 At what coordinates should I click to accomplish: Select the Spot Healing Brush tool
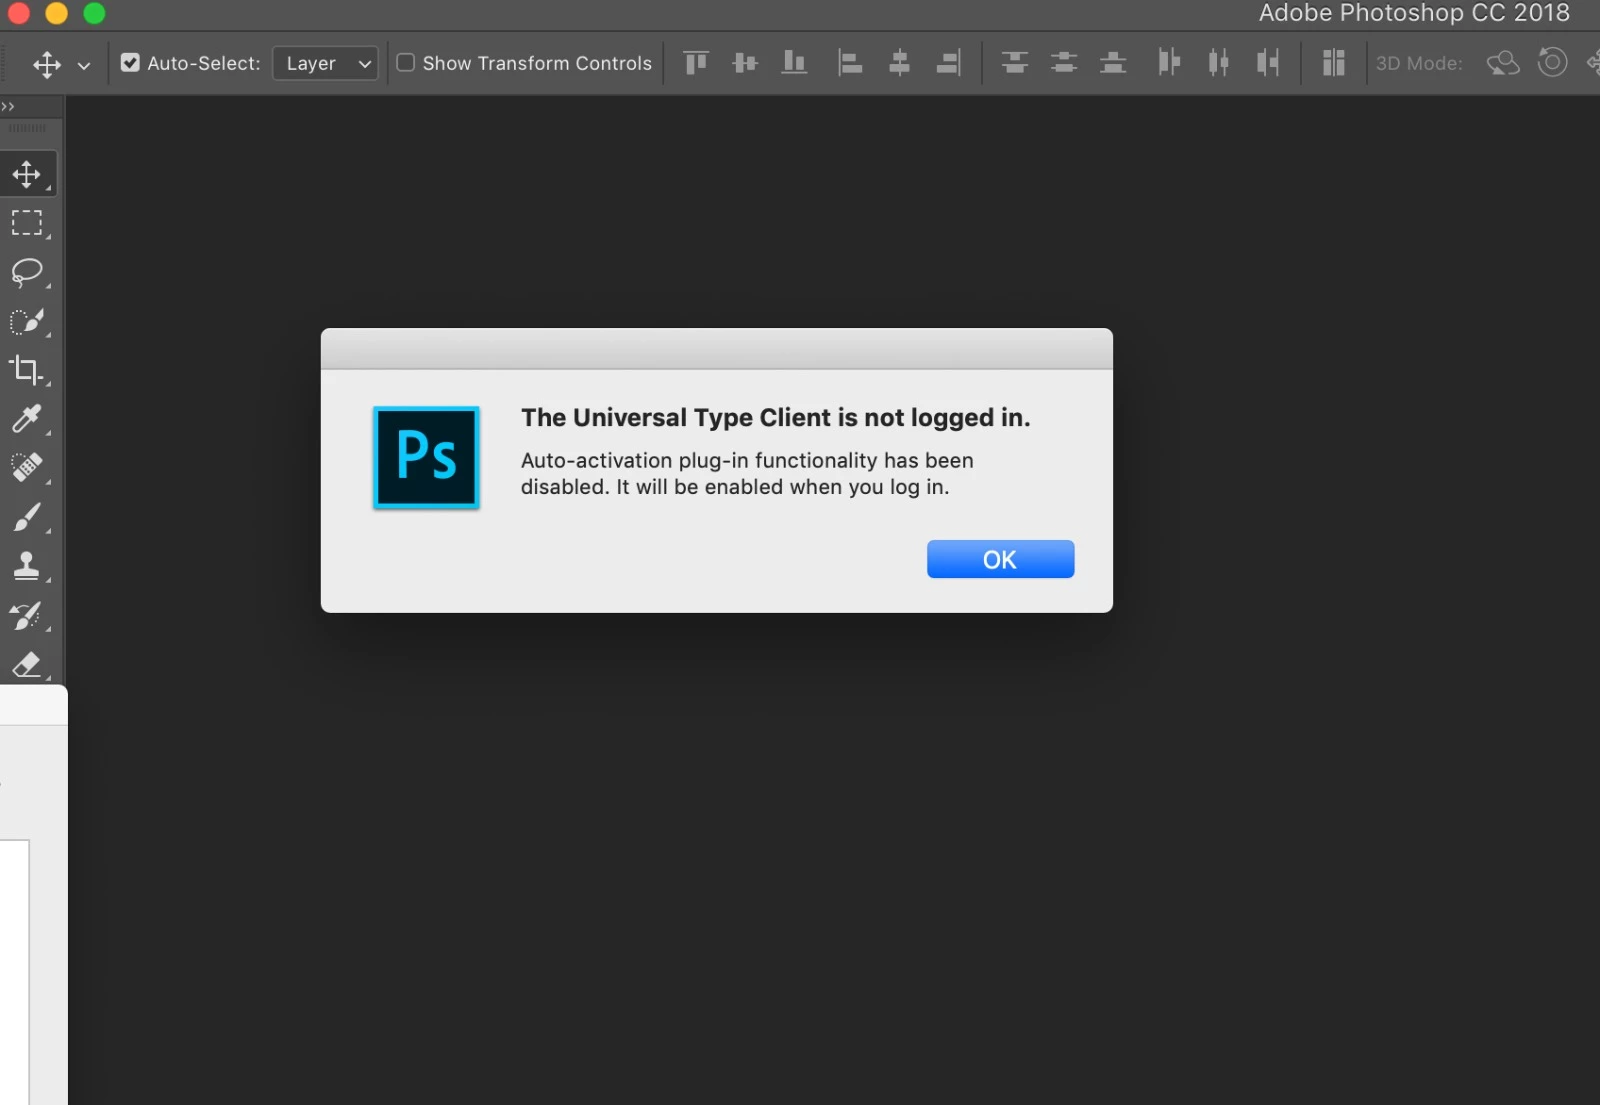tap(28, 468)
